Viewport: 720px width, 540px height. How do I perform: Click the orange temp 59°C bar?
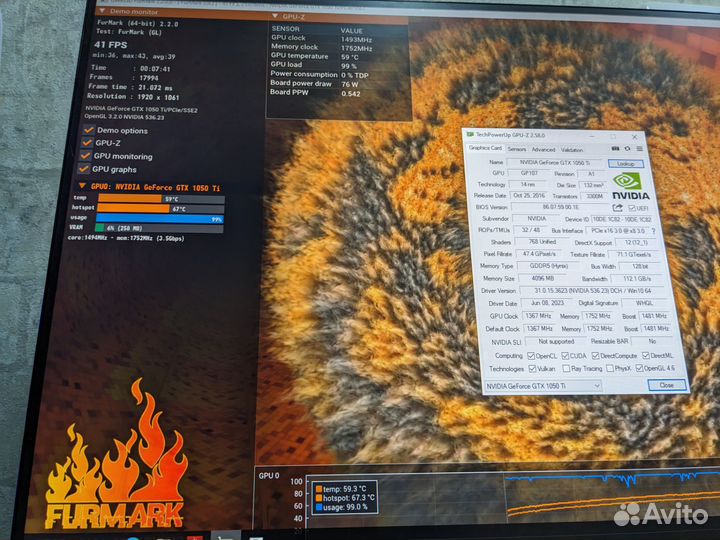point(161,199)
